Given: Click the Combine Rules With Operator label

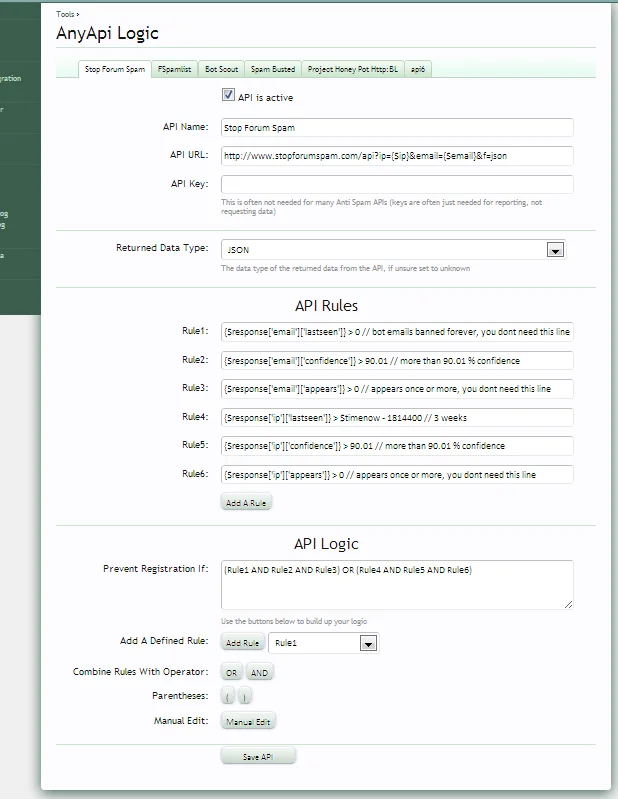Looking at the screenshot, I should click(141, 672).
